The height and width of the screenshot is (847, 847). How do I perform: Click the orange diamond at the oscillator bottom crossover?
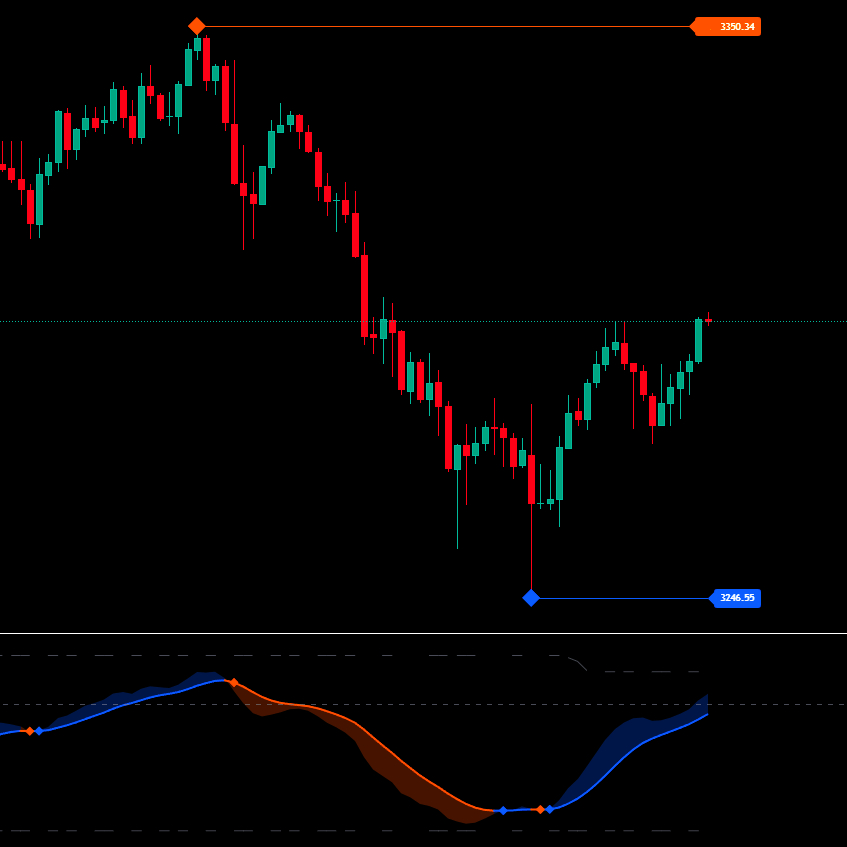pyautogui.click(x=540, y=810)
